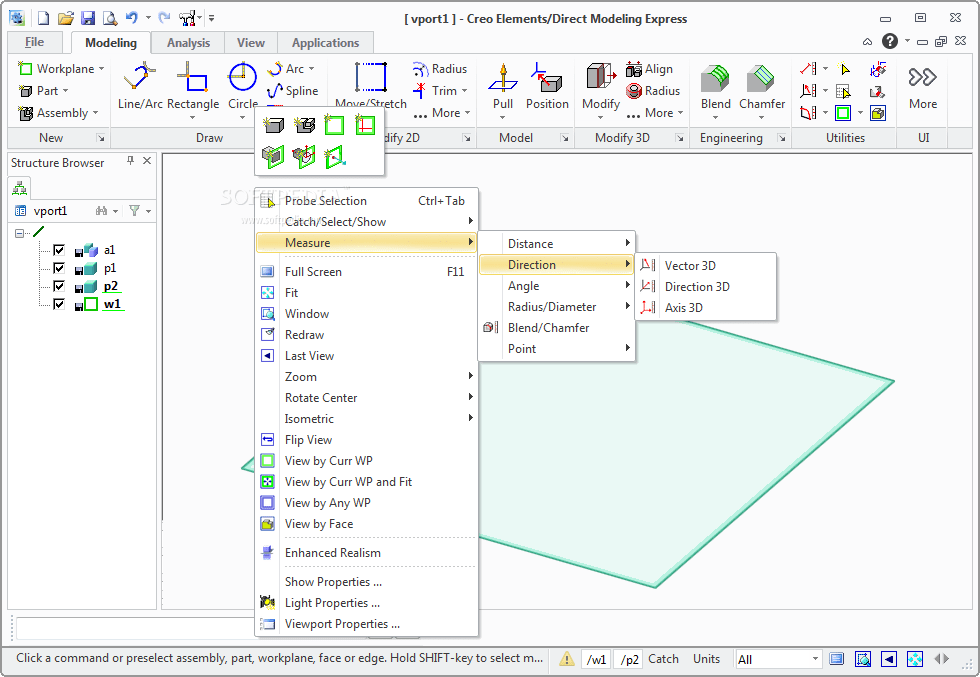The image size is (980, 677).
Task: Select the Circle draw tool
Action: (x=242, y=86)
